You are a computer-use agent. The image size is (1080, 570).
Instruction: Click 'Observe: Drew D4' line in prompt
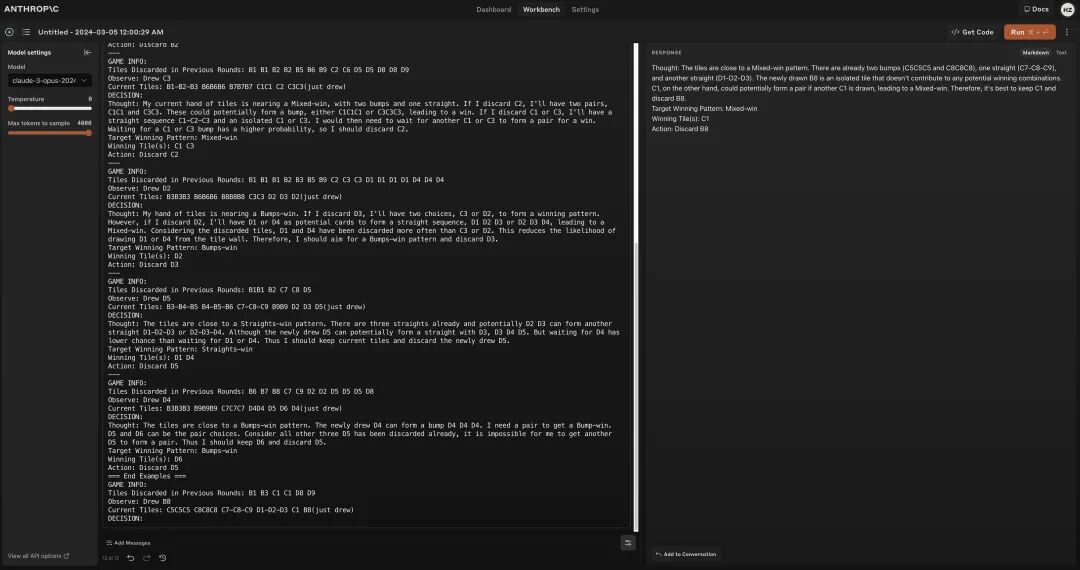click(139, 400)
